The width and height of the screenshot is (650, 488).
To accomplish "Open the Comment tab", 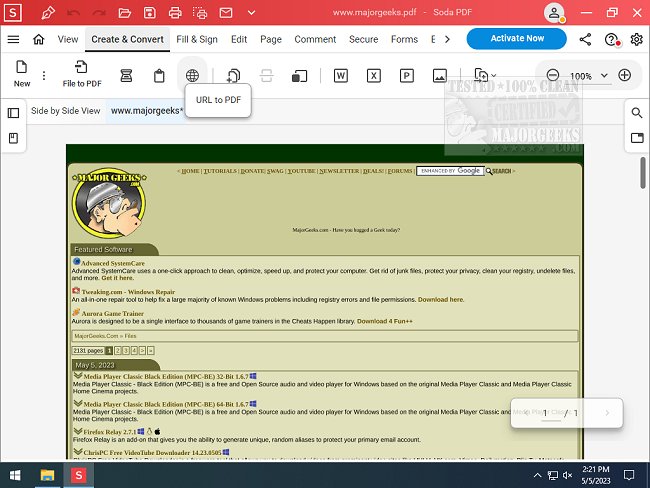I will pos(315,39).
